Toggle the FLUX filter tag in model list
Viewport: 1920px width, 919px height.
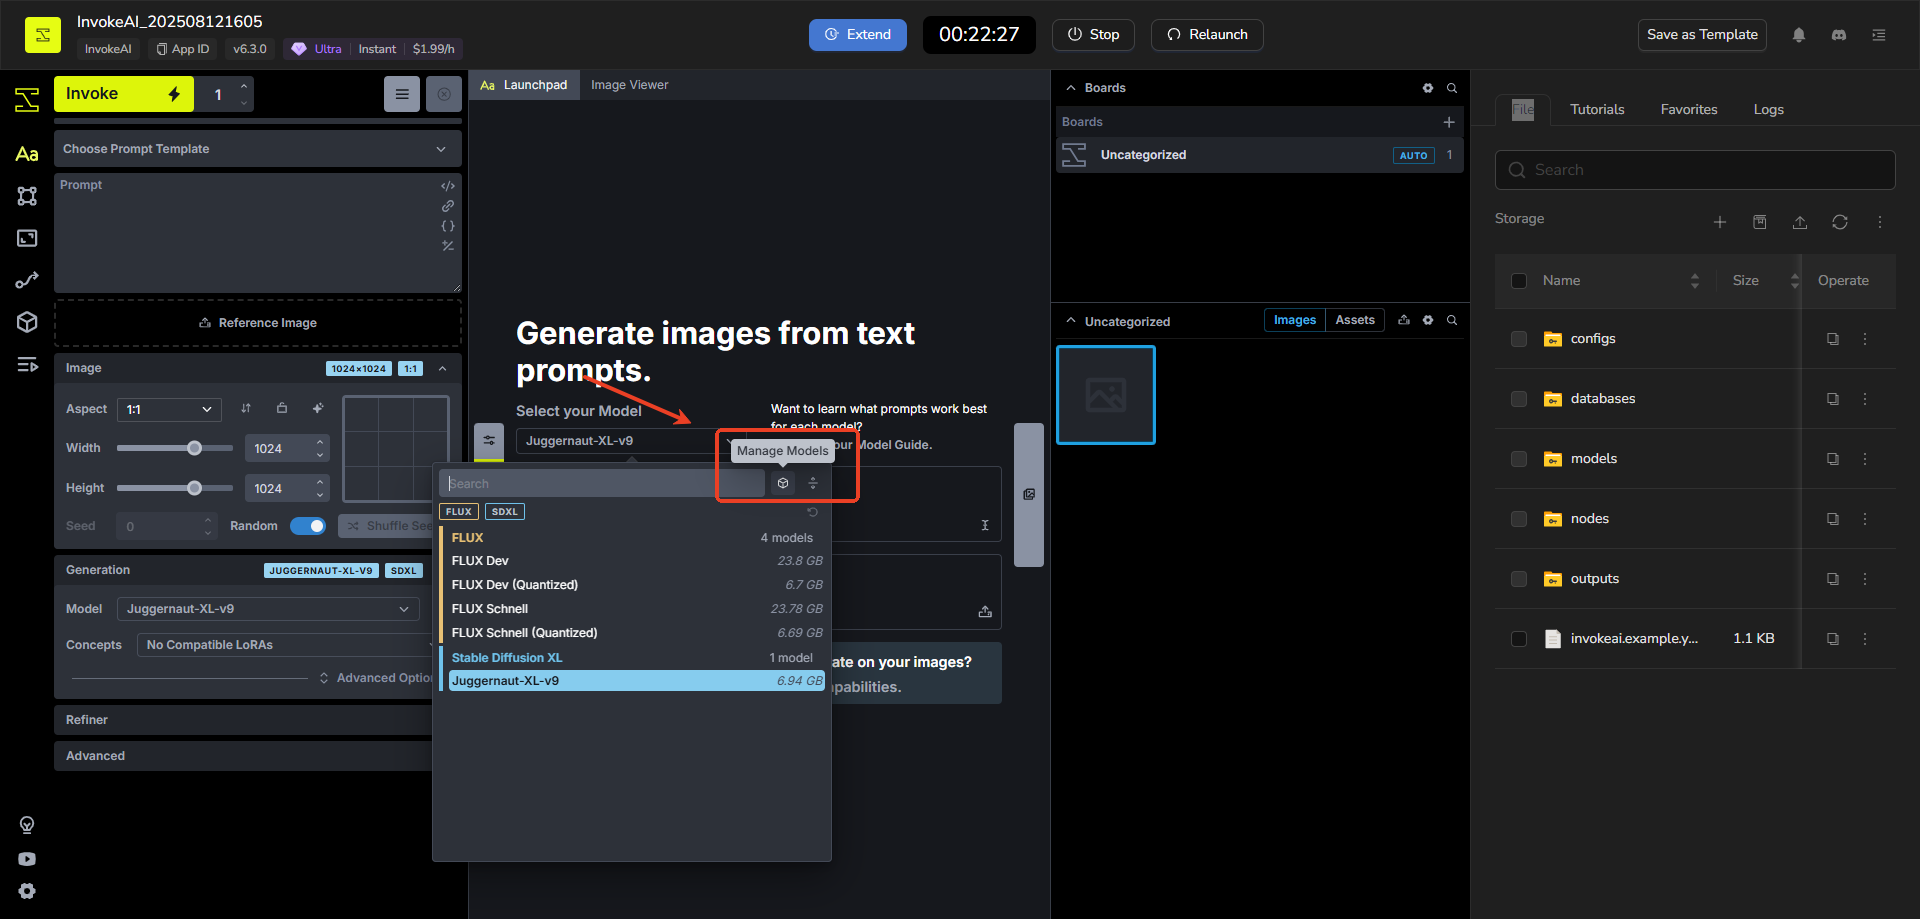click(x=459, y=512)
